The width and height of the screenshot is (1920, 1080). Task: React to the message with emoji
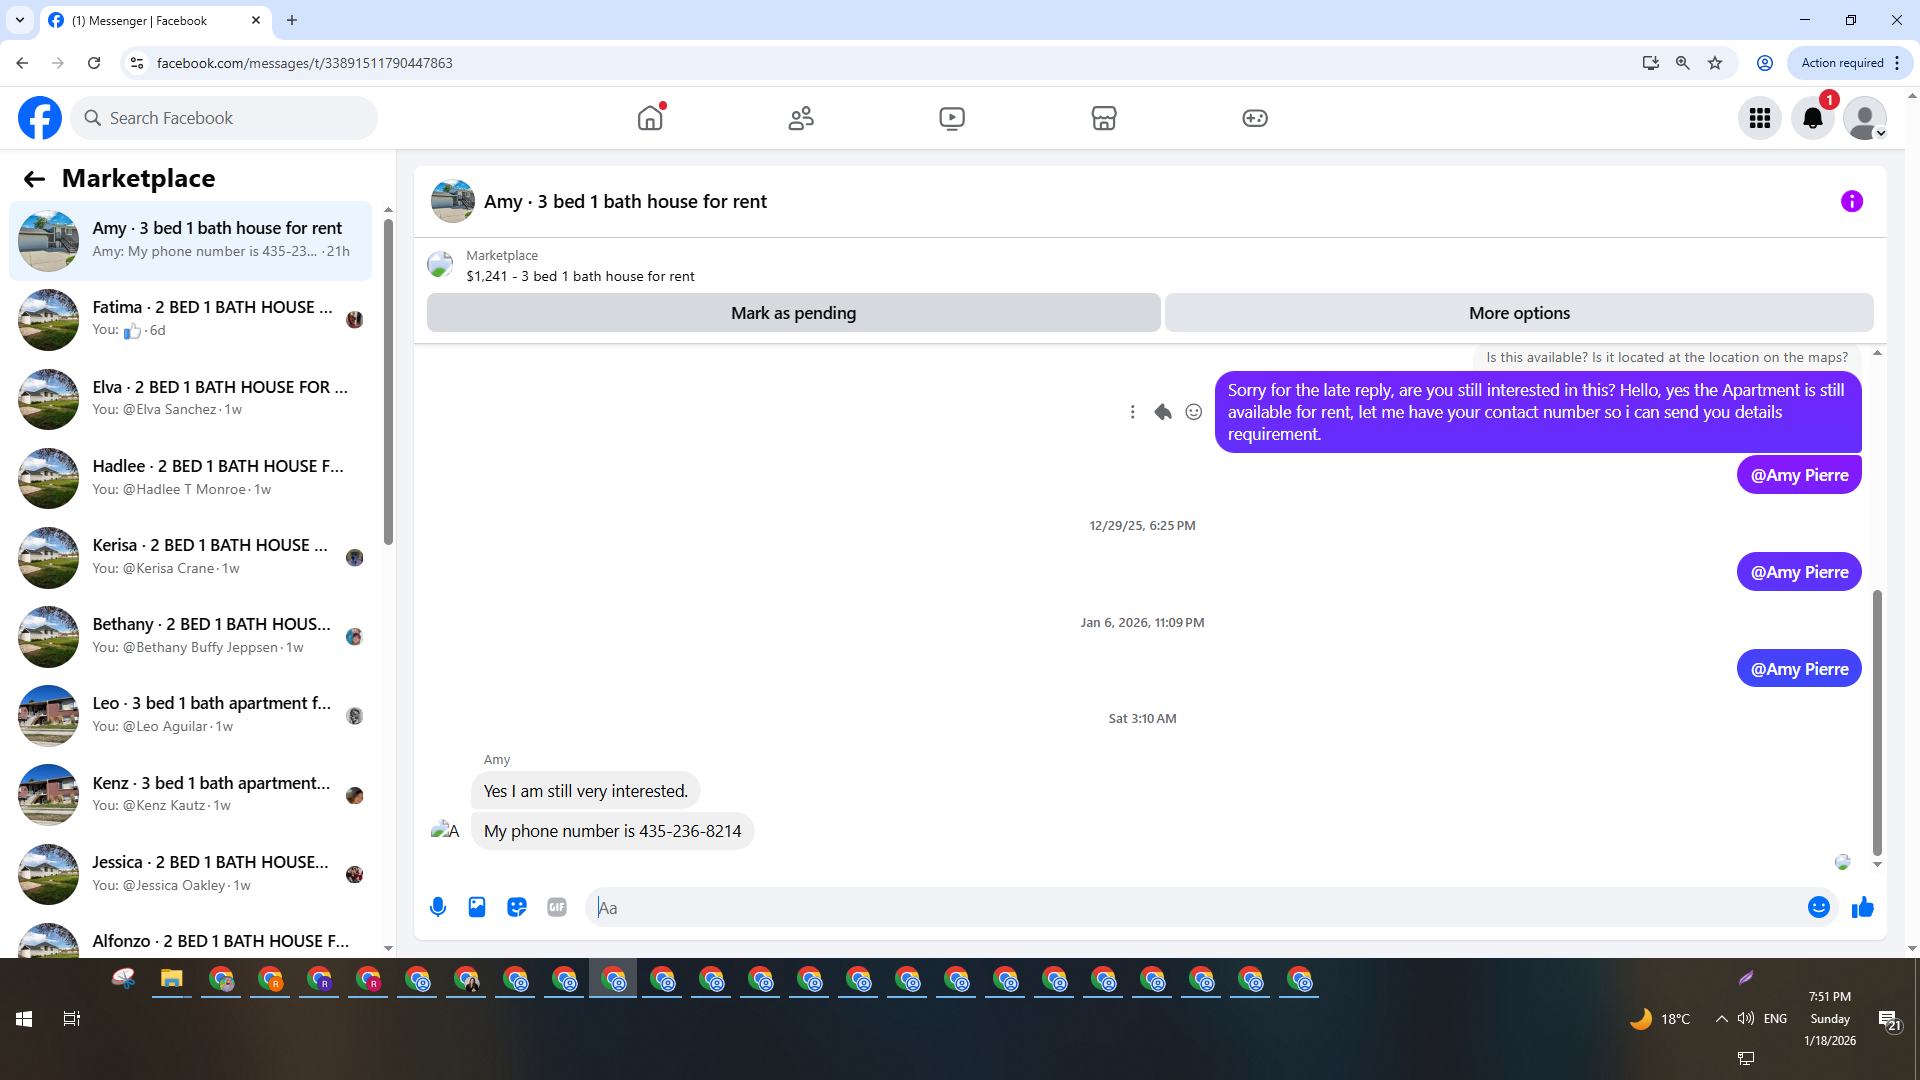point(1193,412)
